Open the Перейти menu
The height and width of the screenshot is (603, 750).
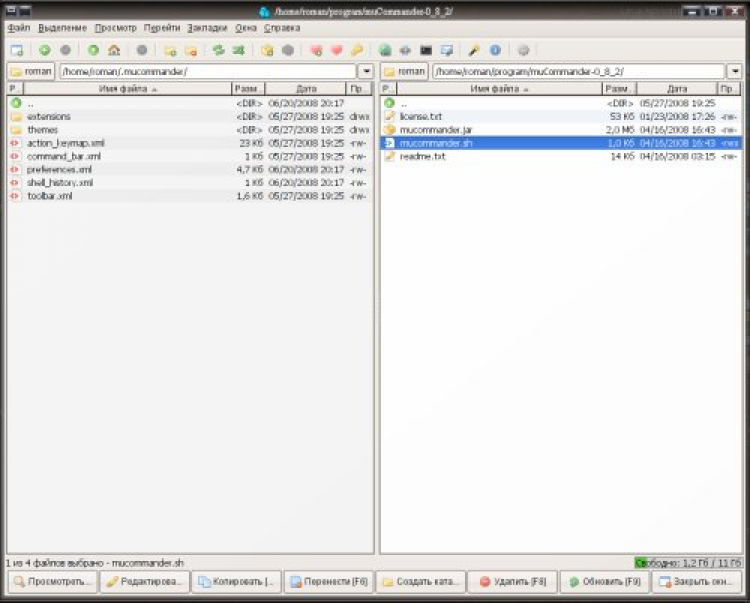tap(162, 28)
